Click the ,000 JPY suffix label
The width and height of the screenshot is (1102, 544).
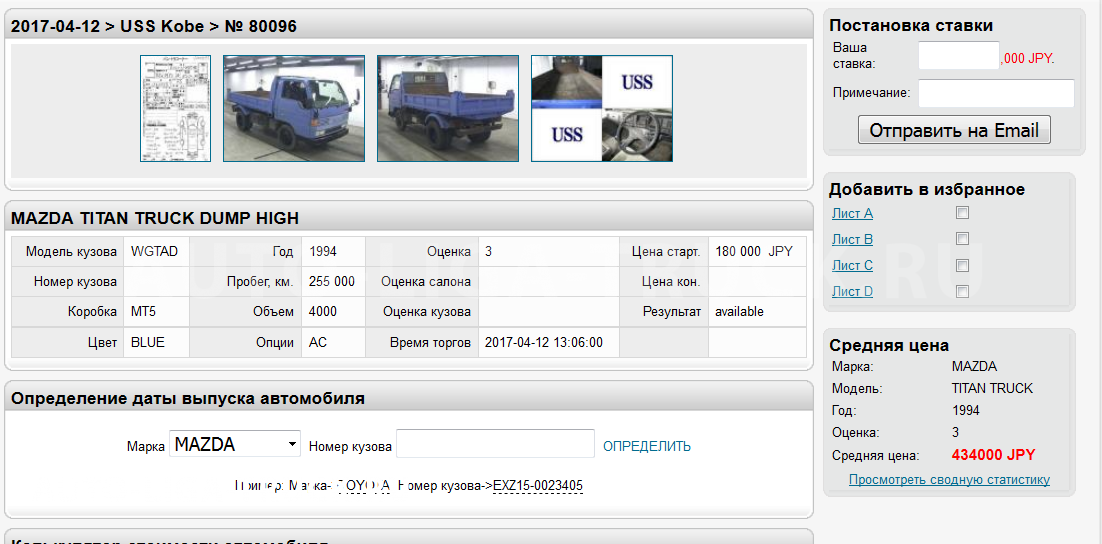[1028, 59]
